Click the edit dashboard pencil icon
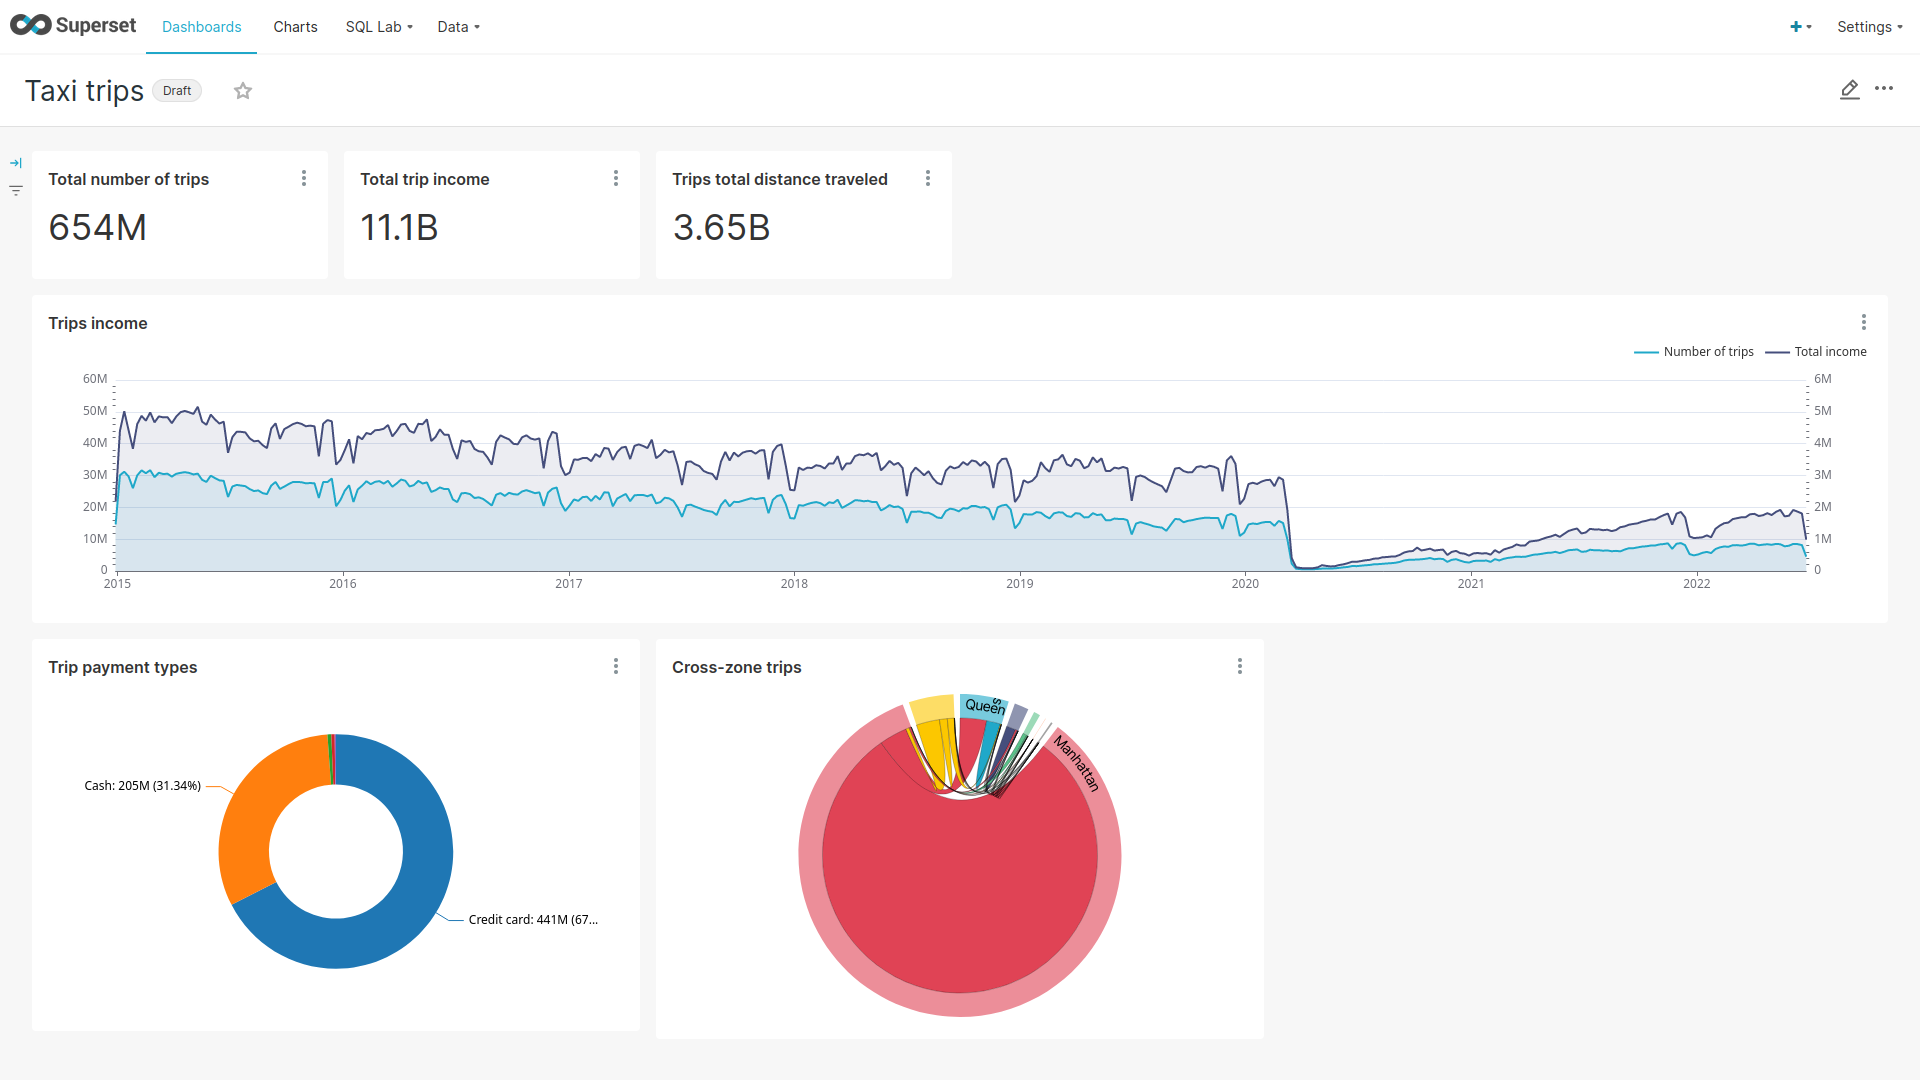Screen dimensions: 1920x1080 1849,90
